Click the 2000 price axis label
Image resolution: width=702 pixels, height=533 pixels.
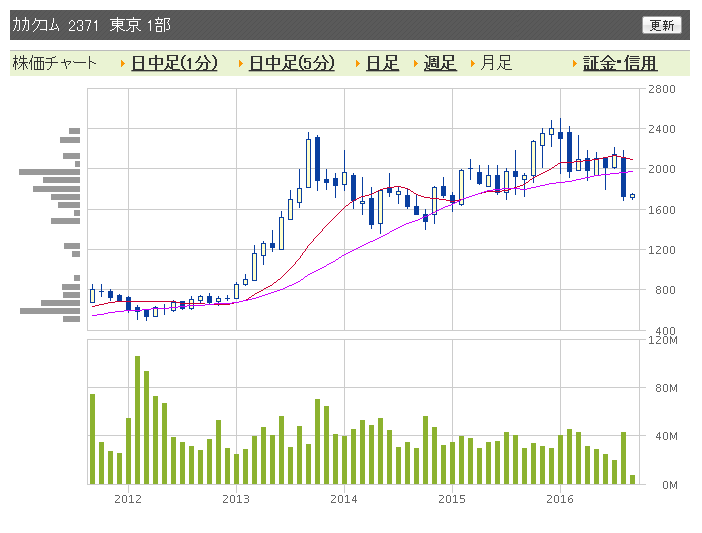tap(662, 169)
